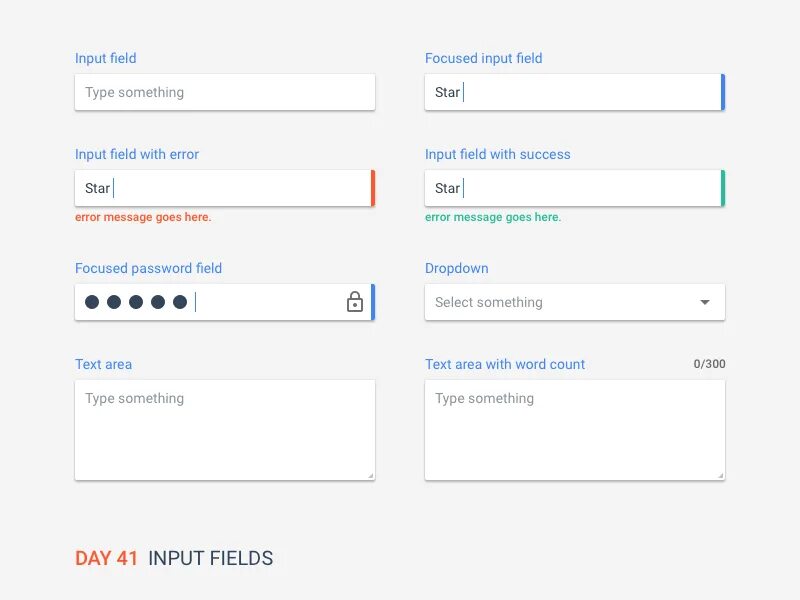
Task: Click the 'Focused password field' label
Action: tap(148, 268)
